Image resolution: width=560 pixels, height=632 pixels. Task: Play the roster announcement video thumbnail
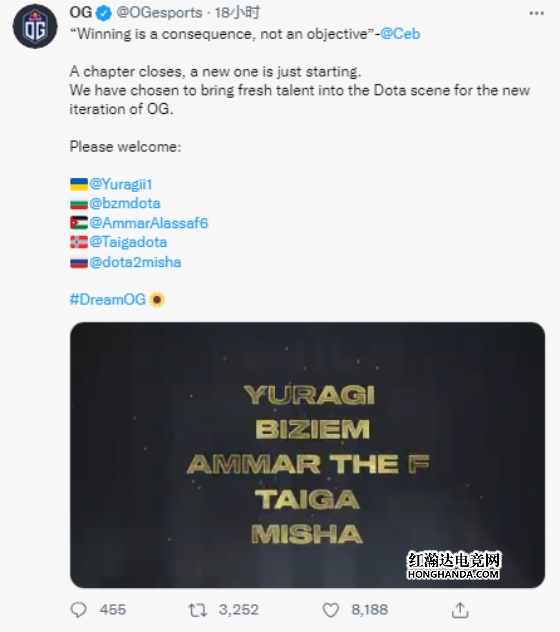pyautogui.click(x=307, y=455)
